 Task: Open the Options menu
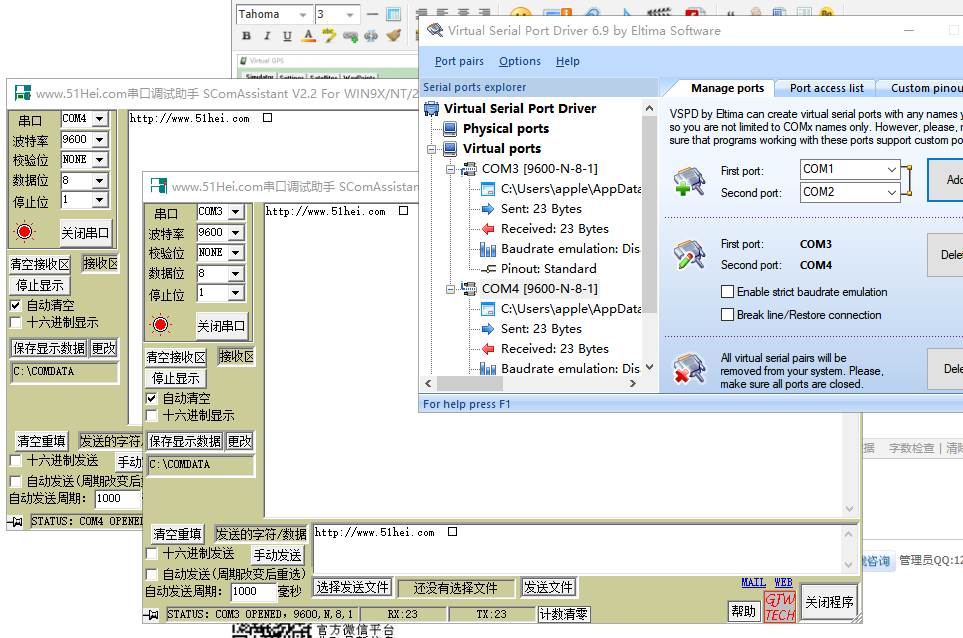click(520, 61)
